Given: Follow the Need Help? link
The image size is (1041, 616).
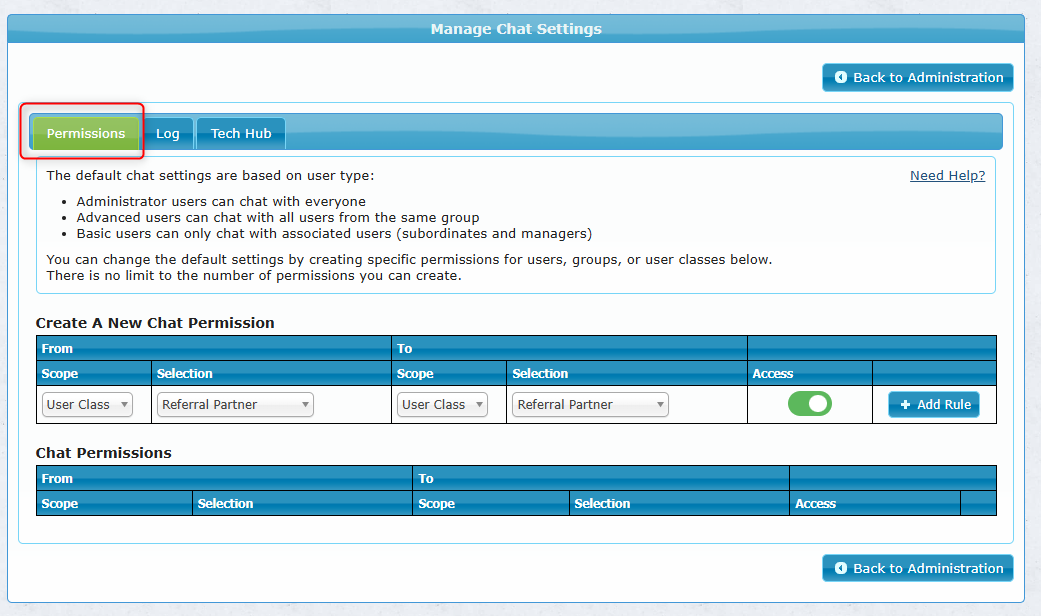Looking at the screenshot, I should [x=947, y=176].
